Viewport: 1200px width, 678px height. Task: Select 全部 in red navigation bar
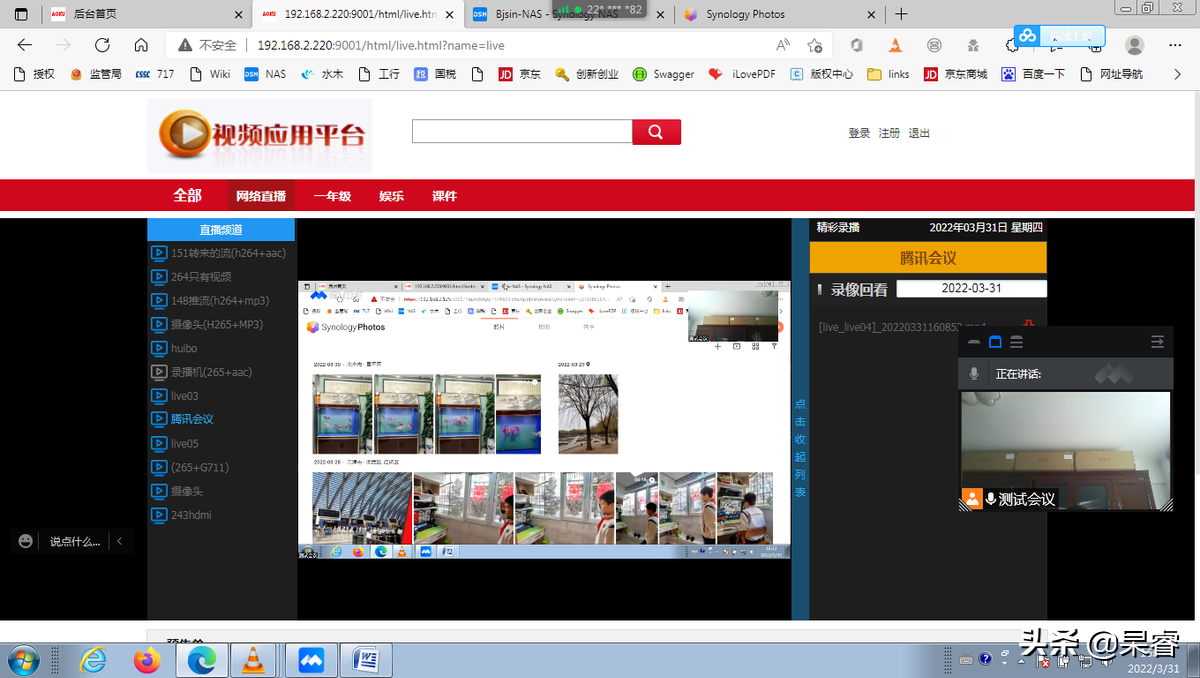187,196
